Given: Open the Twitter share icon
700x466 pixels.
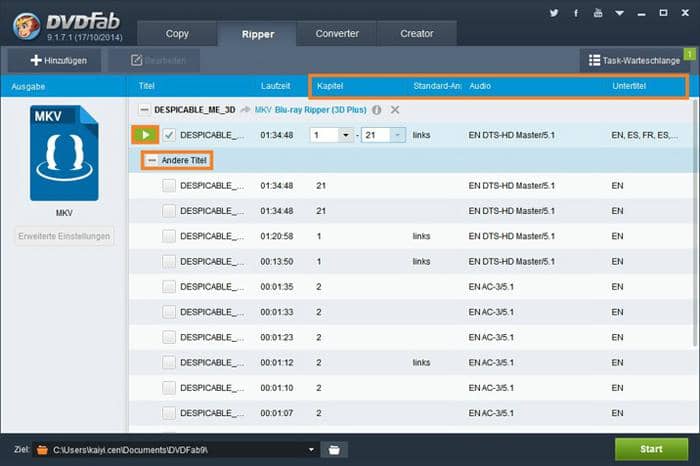Looking at the screenshot, I should [x=554, y=13].
